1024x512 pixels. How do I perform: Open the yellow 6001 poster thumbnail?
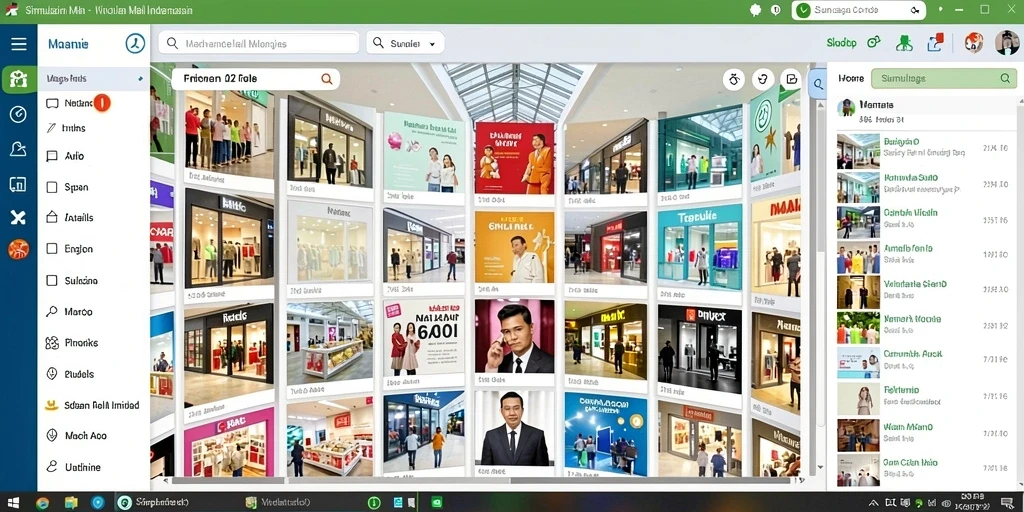[424, 337]
